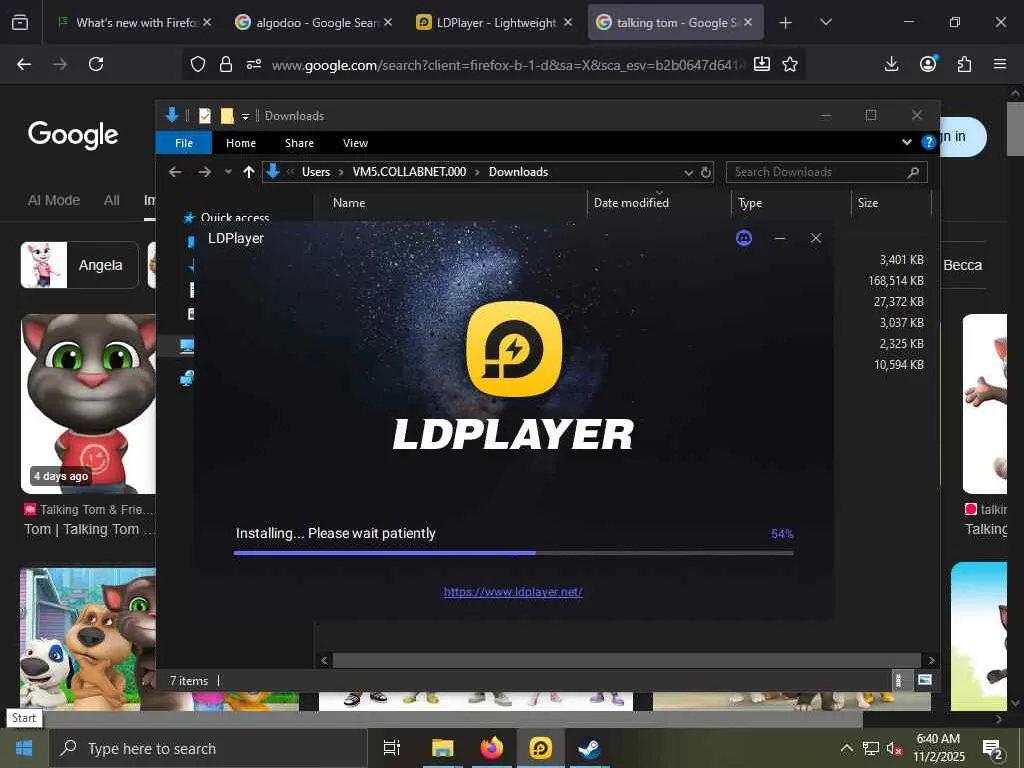The height and width of the screenshot is (768, 1024).
Task: Click the scroll right arrow in Explorer
Action: (931, 660)
